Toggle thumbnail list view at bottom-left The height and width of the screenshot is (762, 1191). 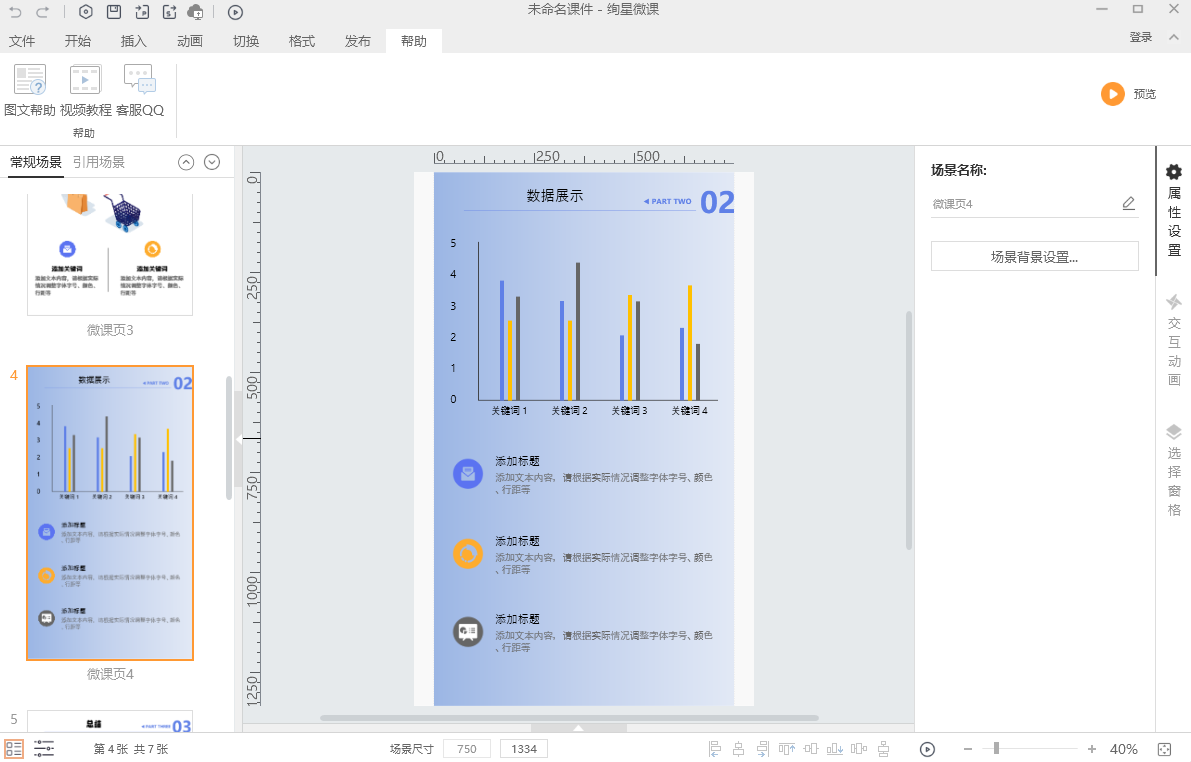pos(14,749)
